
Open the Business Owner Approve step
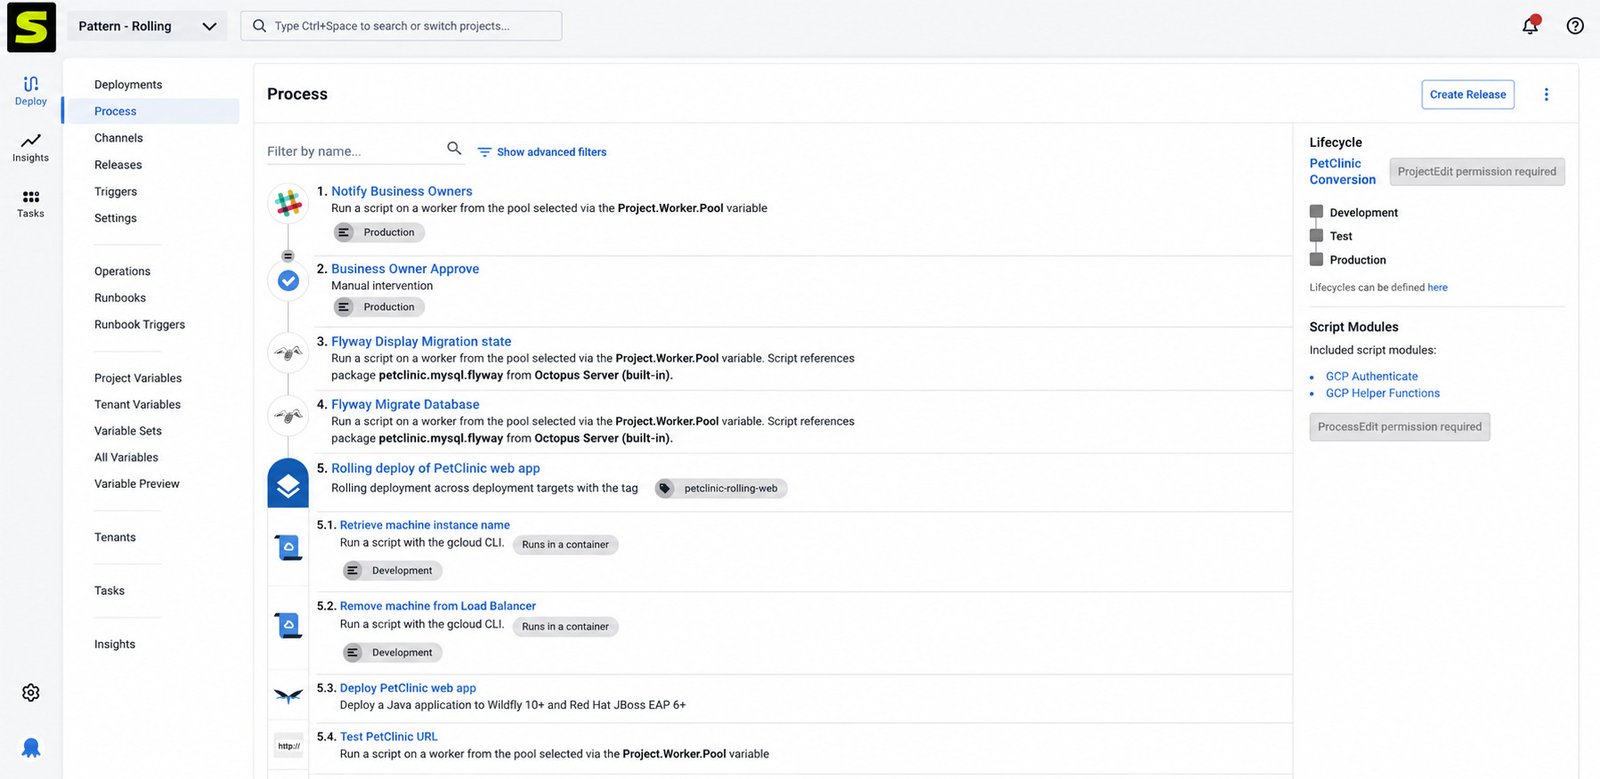click(x=405, y=269)
